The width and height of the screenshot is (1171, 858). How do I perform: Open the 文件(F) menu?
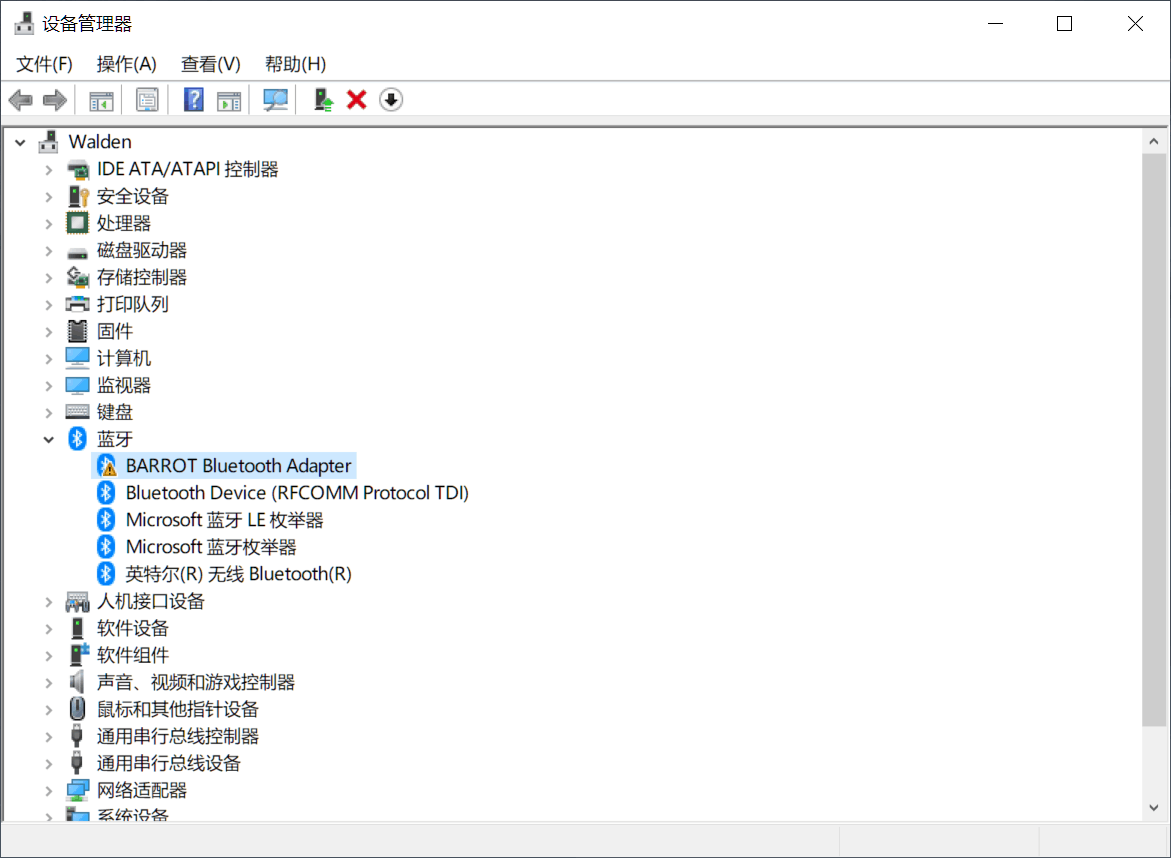(43, 63)
